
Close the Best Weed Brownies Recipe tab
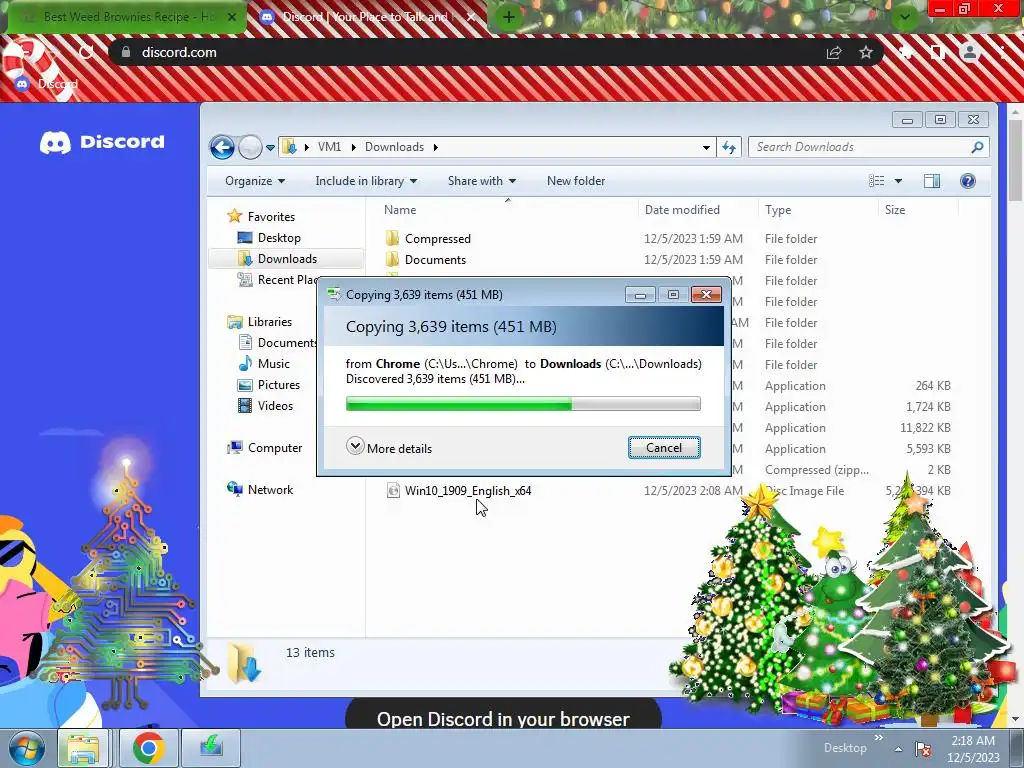(232, 17)
